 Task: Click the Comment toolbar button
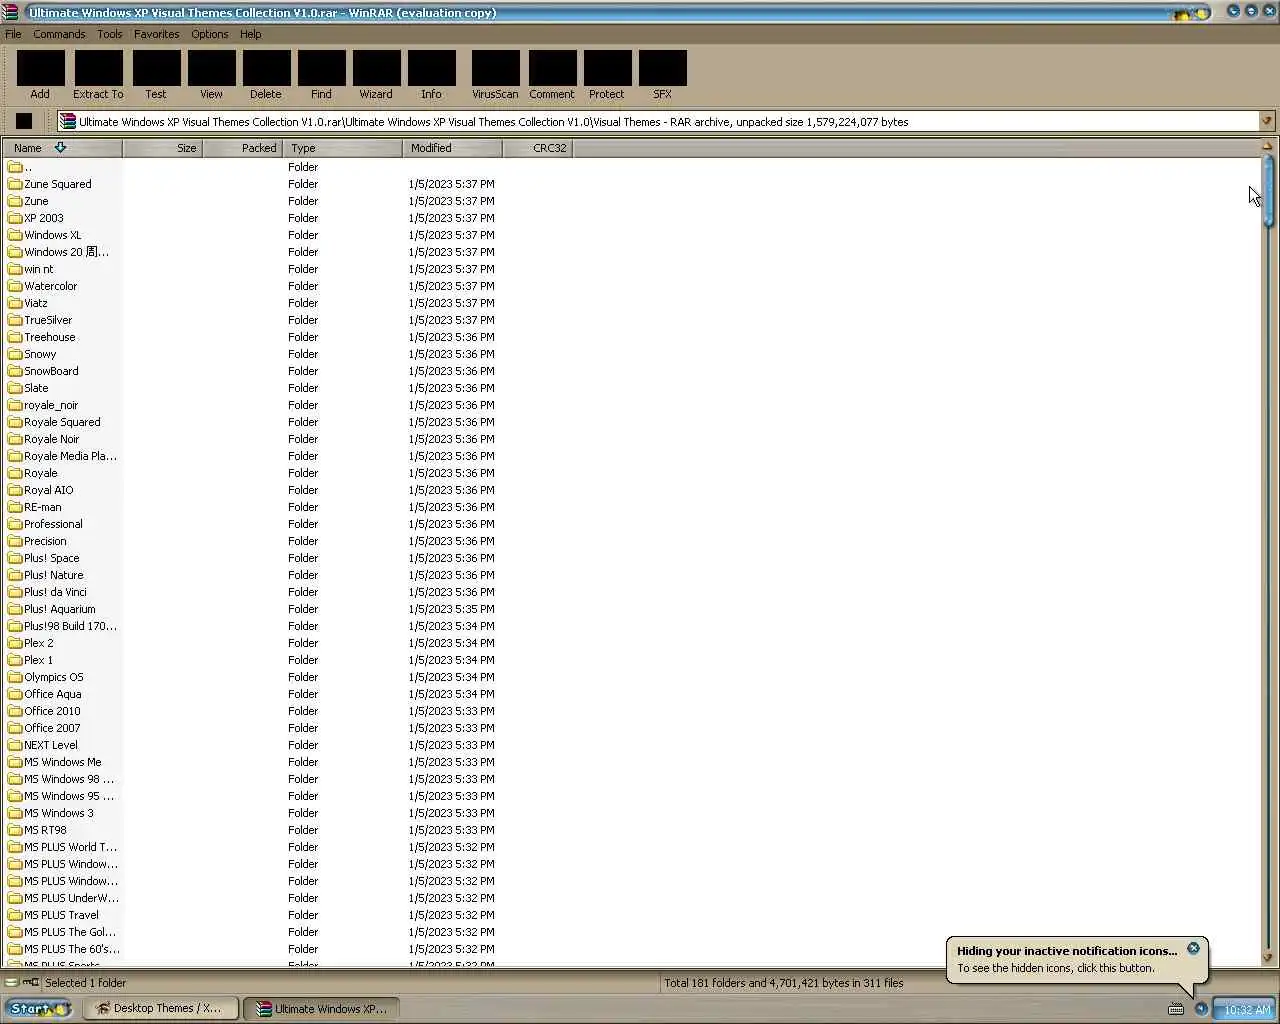(552, 75)
